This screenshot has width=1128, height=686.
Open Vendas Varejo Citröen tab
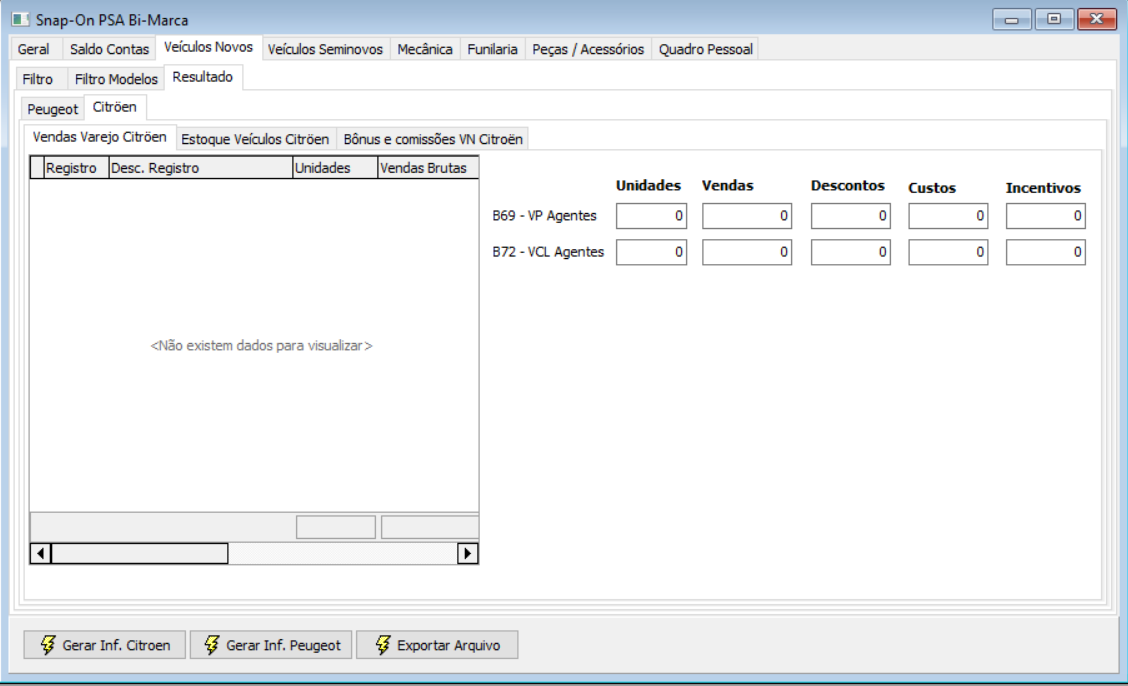tap(100, 137)
